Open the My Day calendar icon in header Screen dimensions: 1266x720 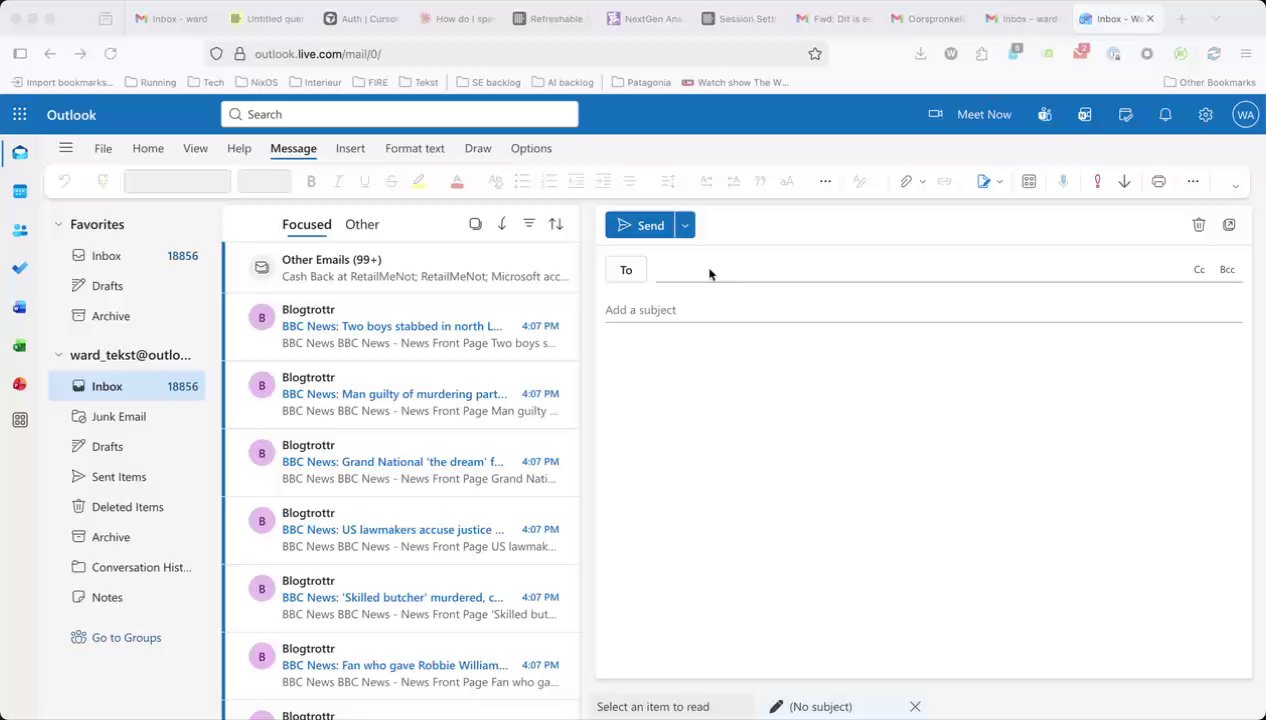pyautogui.click(x=1125, y=114)
